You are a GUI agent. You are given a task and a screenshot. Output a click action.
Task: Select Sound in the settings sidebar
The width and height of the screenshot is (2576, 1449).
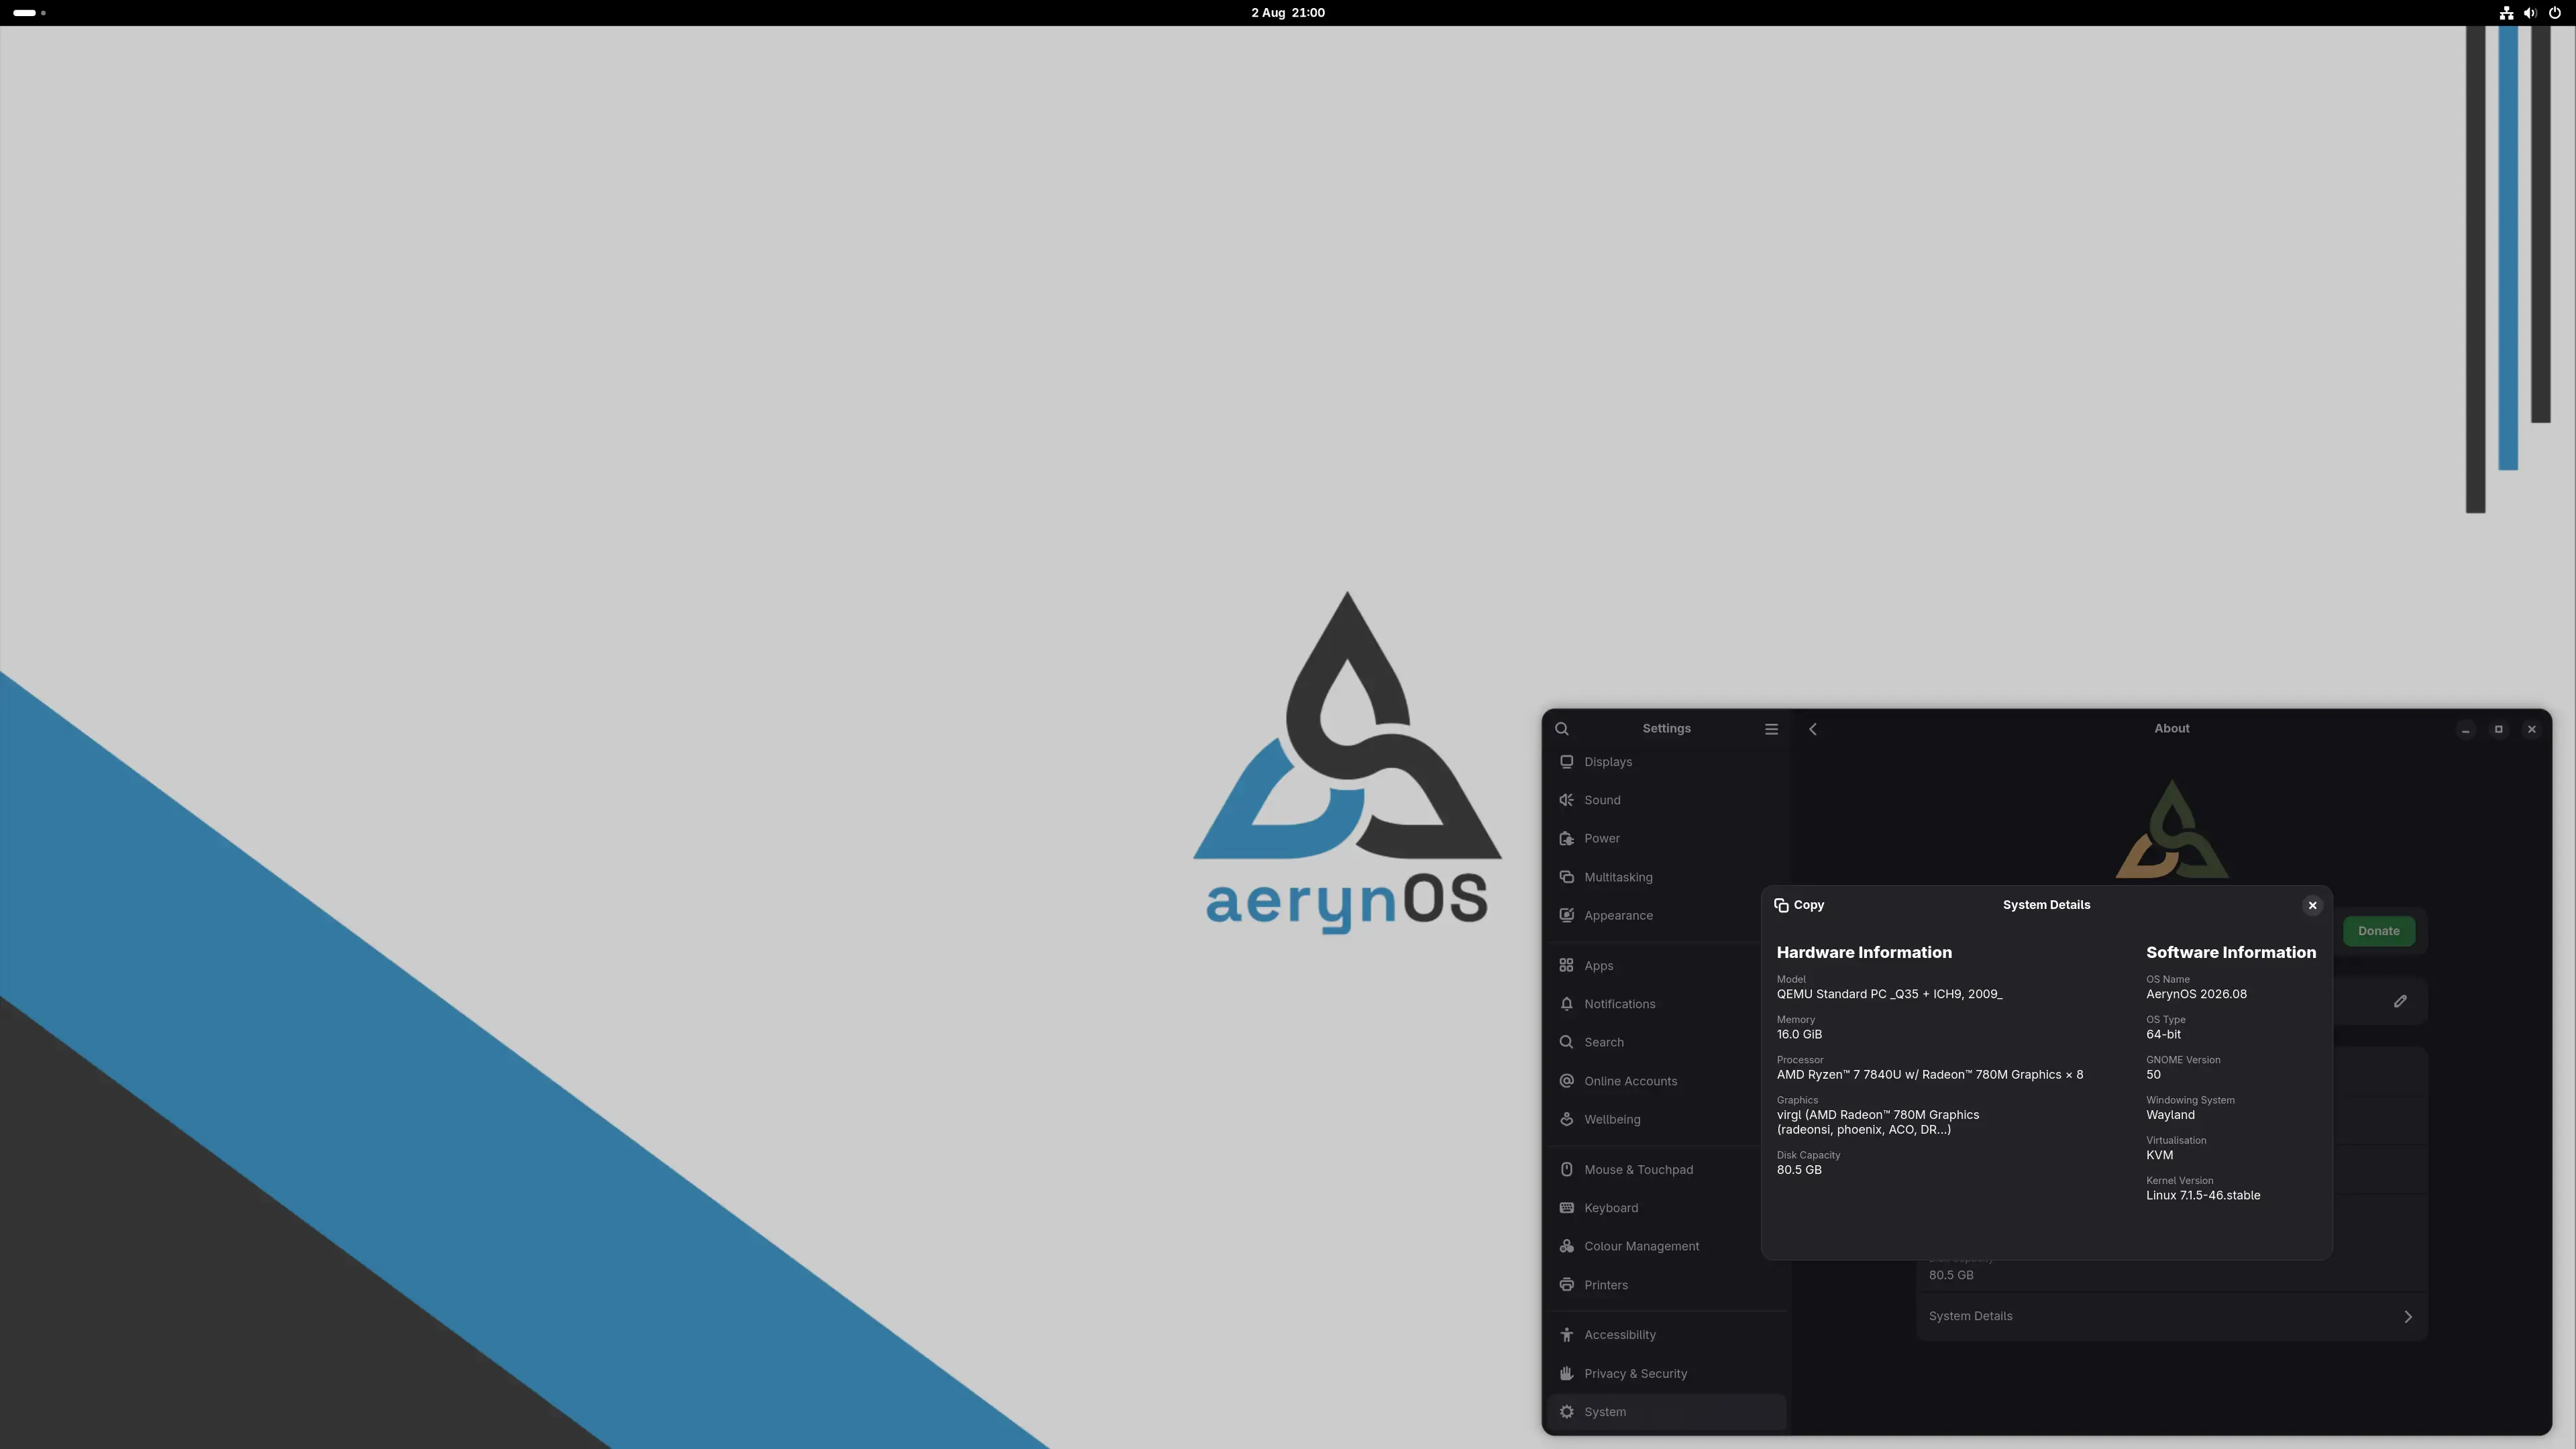[x=1667, y=800]
